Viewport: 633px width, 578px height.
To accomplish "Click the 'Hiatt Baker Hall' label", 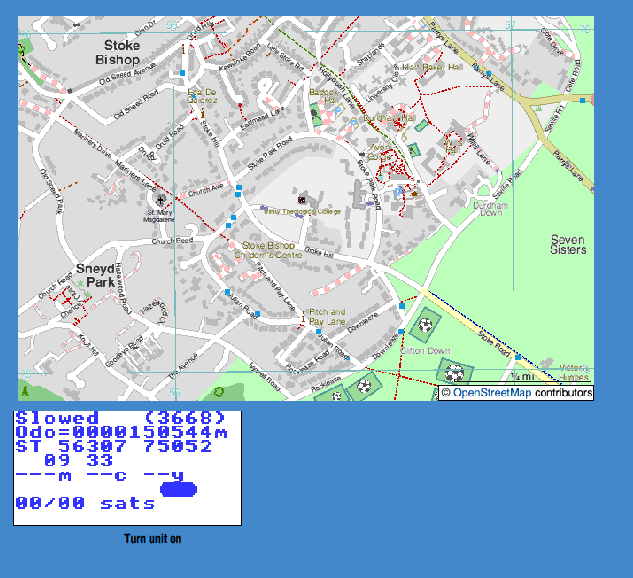I will [430, 67].
